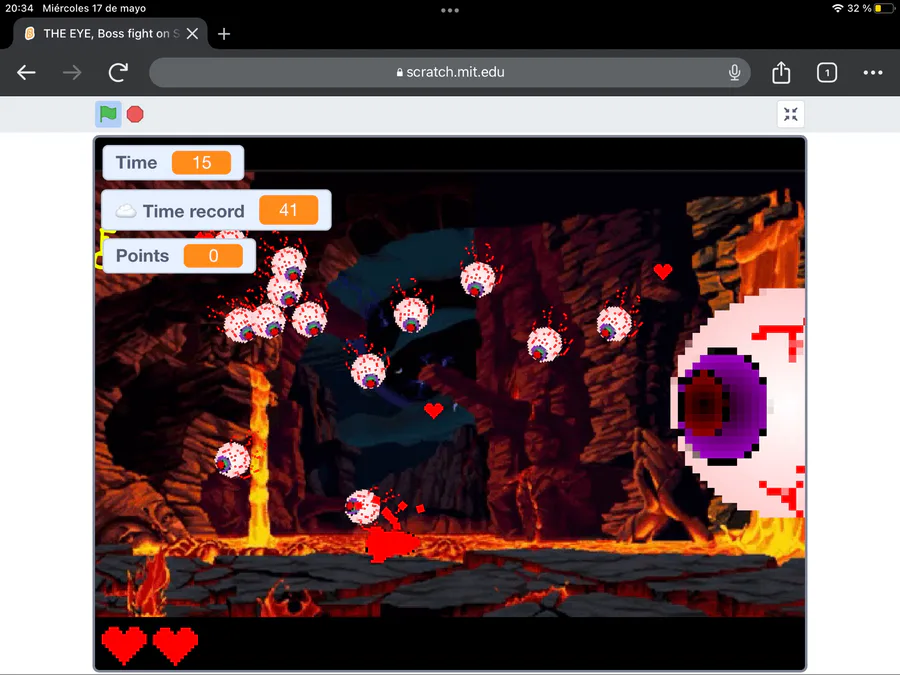Click the Time record label

click(x=193, y=211)
